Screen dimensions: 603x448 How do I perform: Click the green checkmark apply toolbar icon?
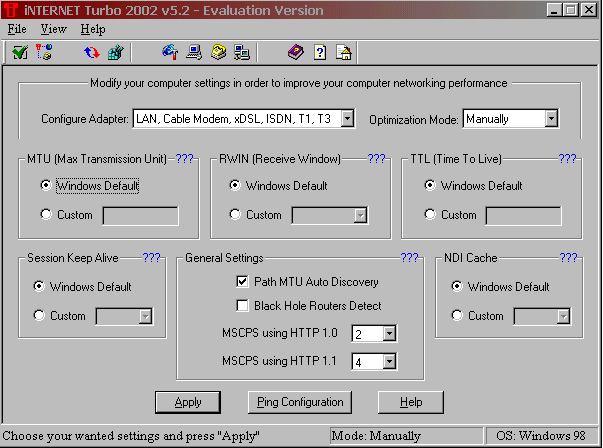[20, 52]
